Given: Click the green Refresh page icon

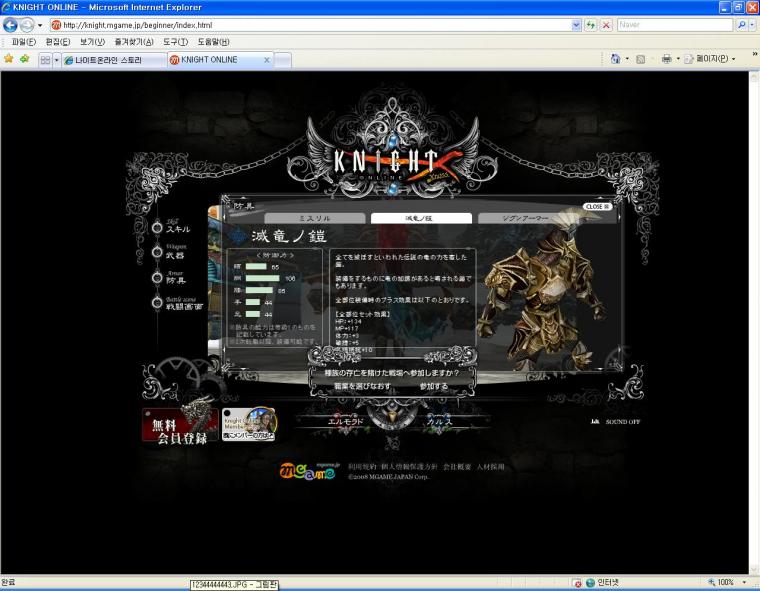Looking at the screenshot, I should pyautogui.click(x=591, y=25).
